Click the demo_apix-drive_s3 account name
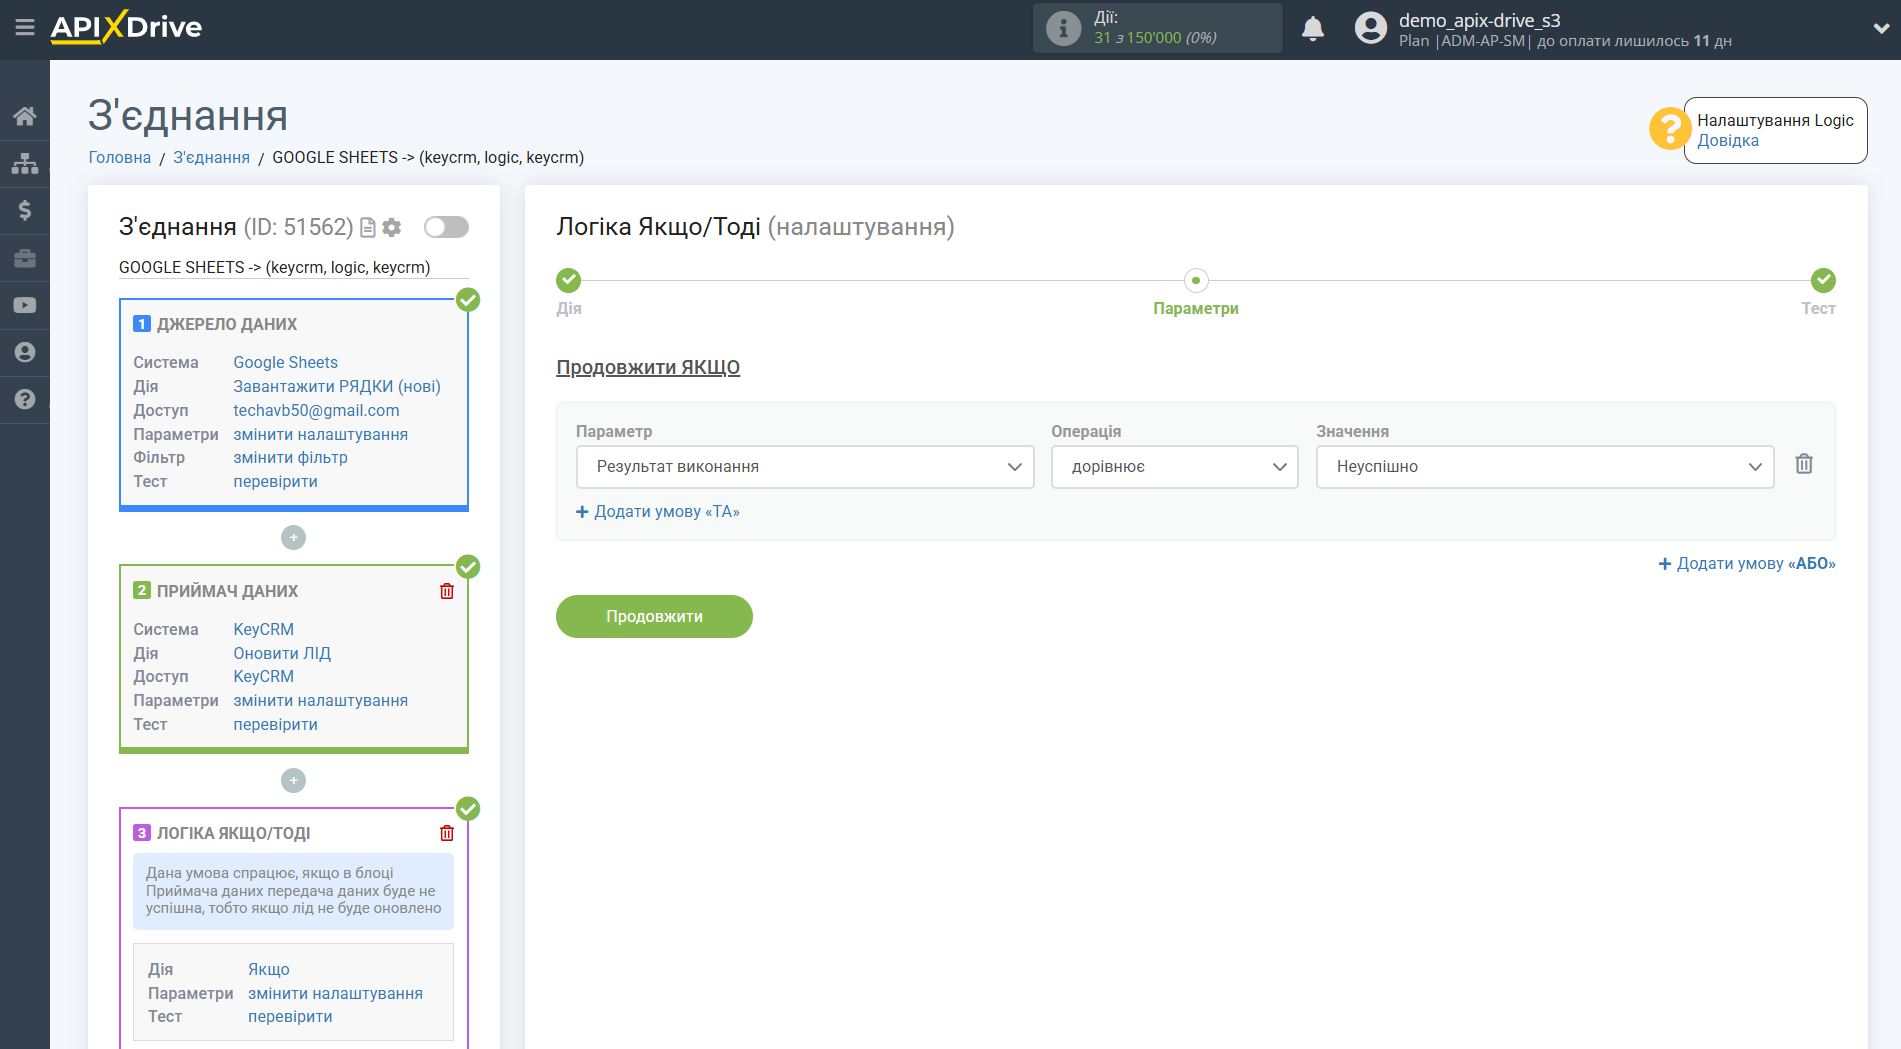Image resolution: width=1901 pixels, height=1049 pixels. 1480,20
